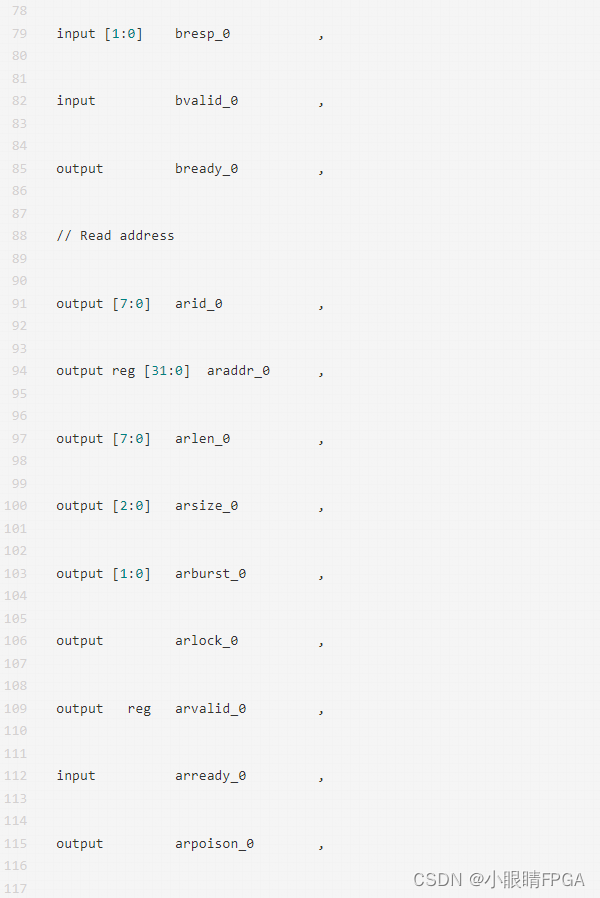600x898 pixels.
Task: Click the arsize_0 output name
Action: tap(206, 505)
